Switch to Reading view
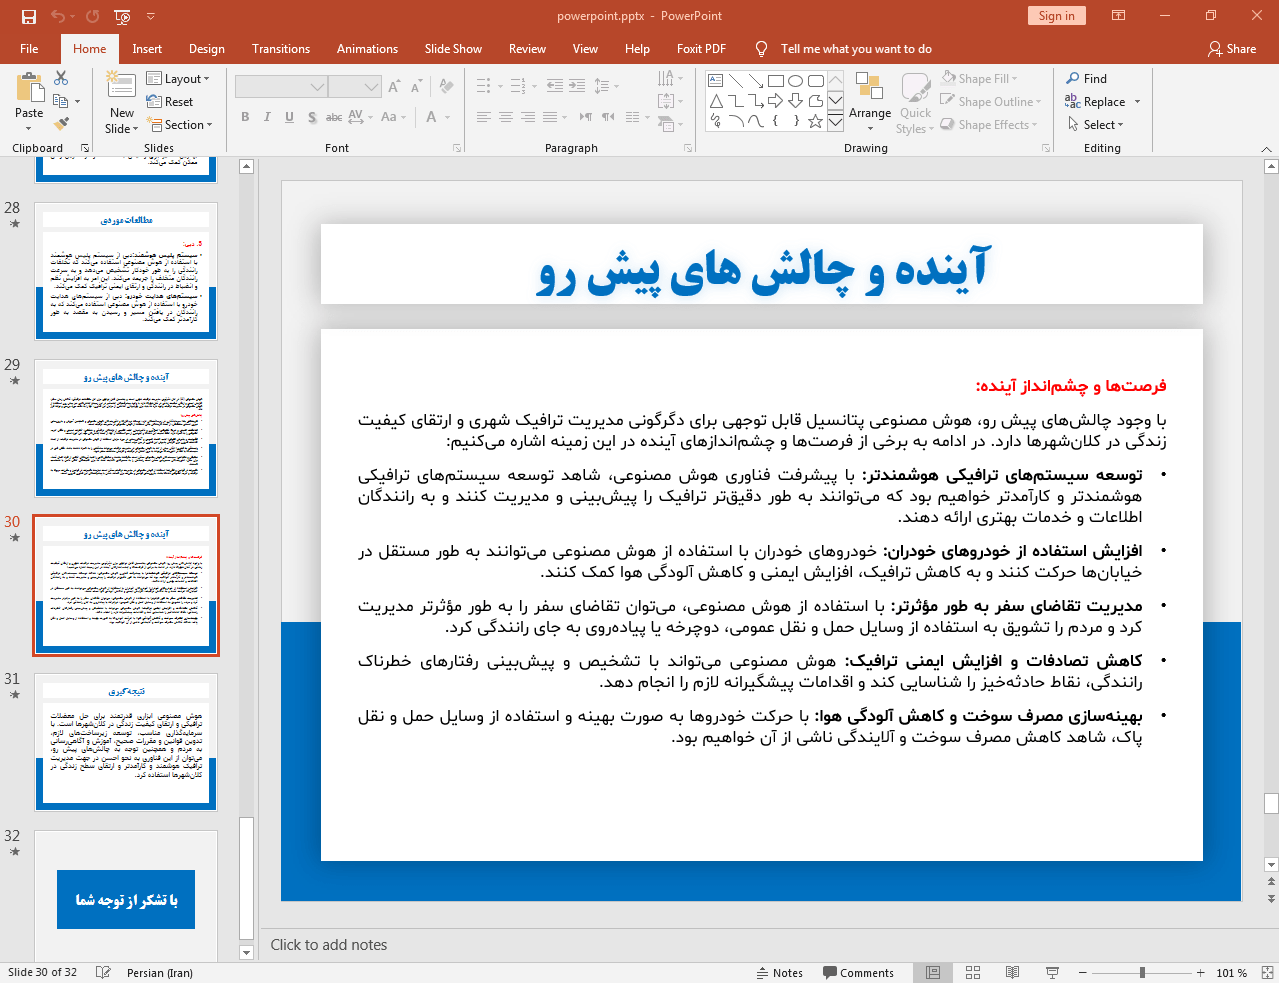Viewport: 1279px width, 983px height. click(1012, 972)
